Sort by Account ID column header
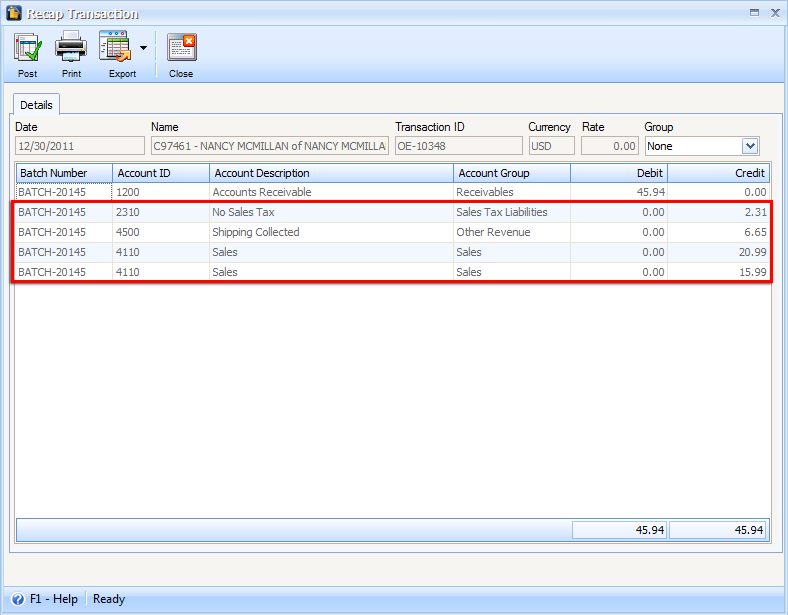788x615 pixels. click(x=161, y=173)
